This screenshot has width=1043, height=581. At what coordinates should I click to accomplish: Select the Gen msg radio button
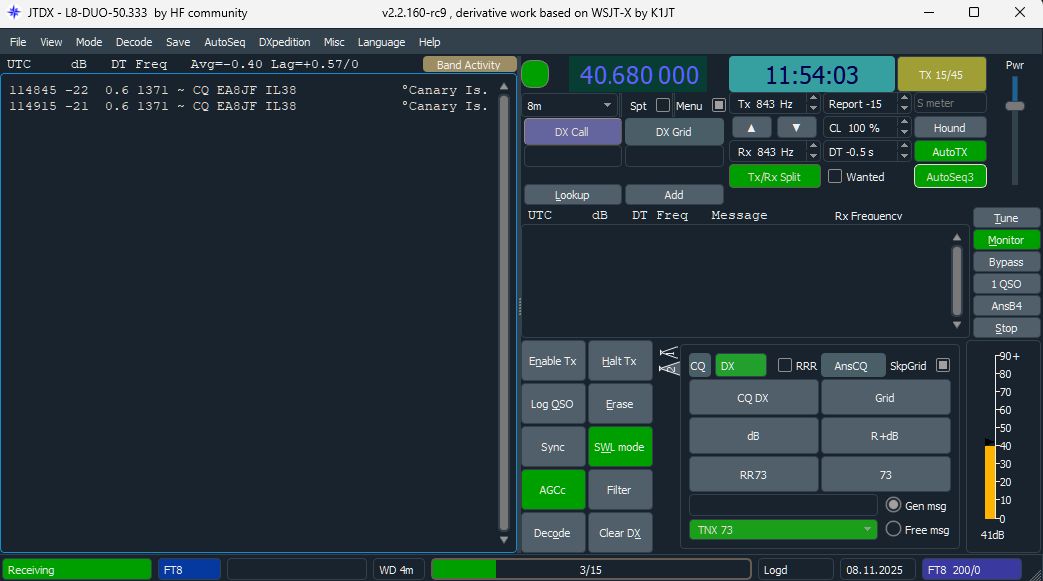[x=893, y=505]
